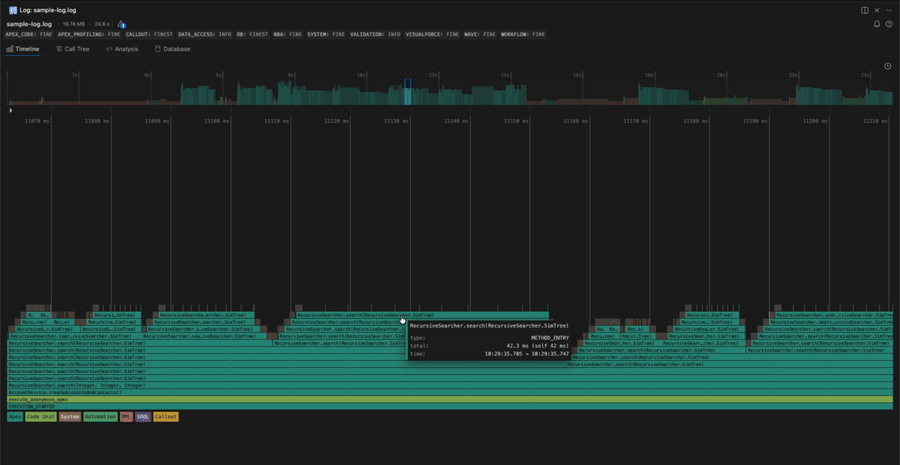Image resolution: width=900 pixels, height=465 pixels.
Task: Click the notification bell icon
Action: [x=876, y=24]
